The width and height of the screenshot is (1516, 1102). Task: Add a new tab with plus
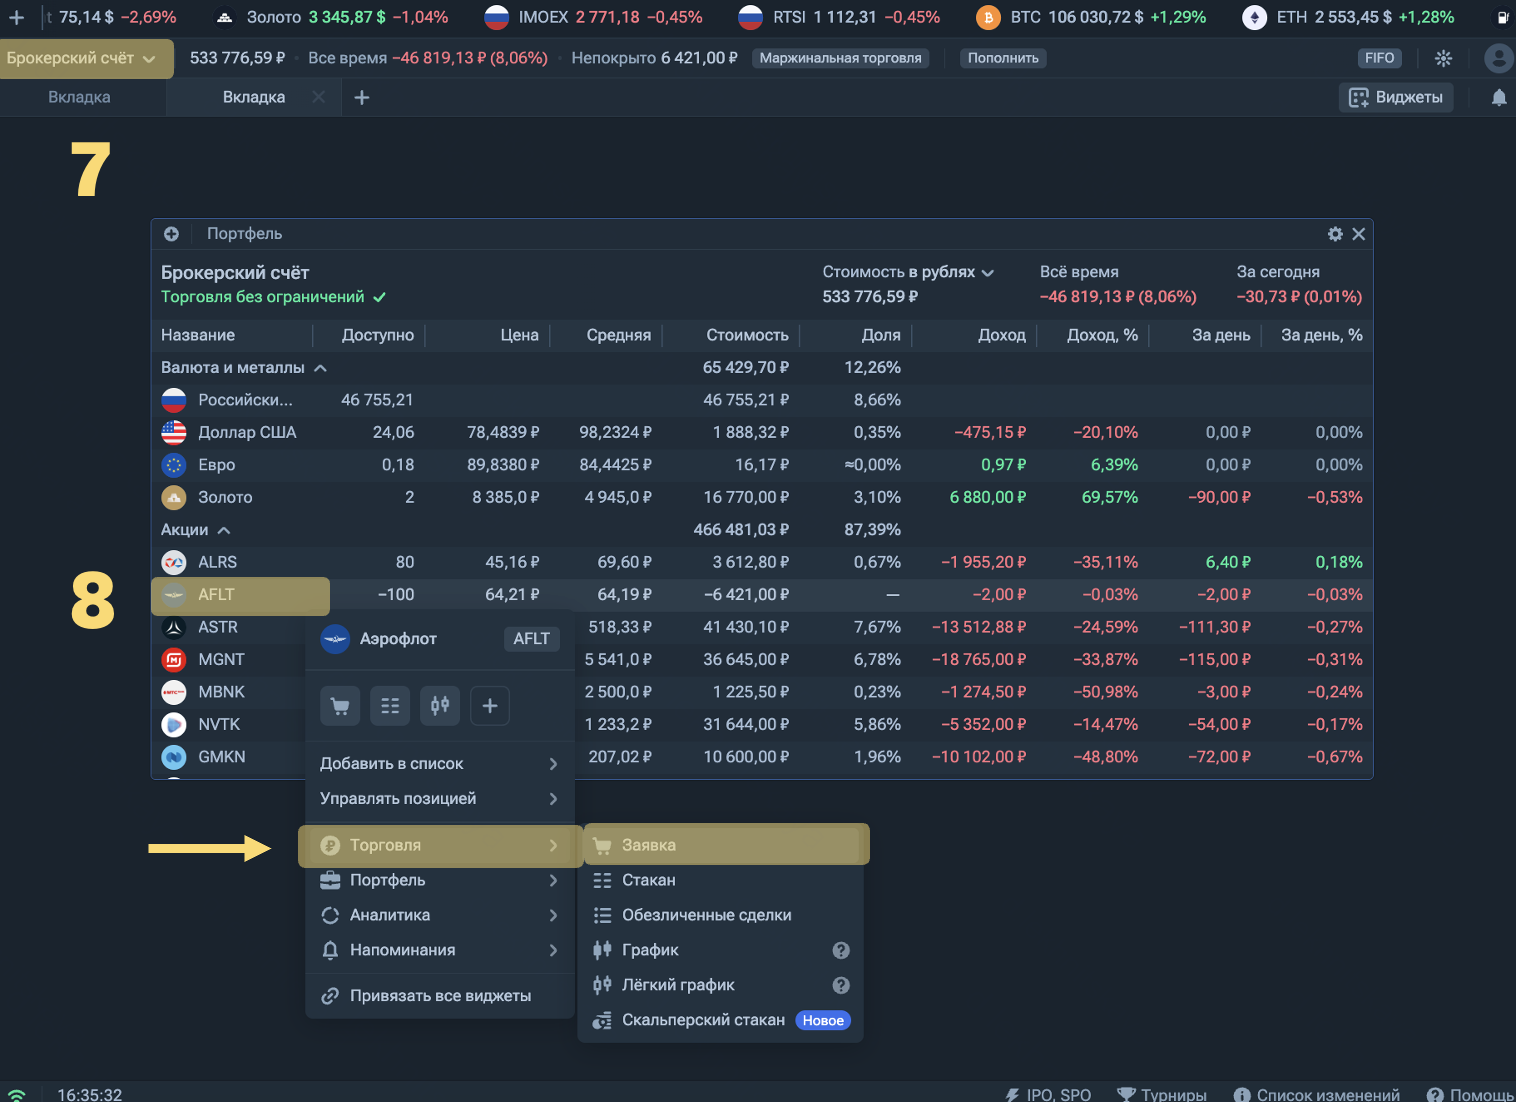pos(362,98)
